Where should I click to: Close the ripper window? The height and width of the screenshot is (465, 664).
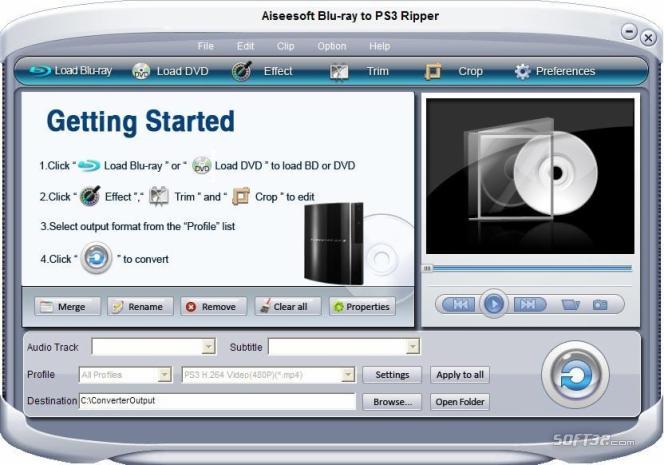(648, 38)
